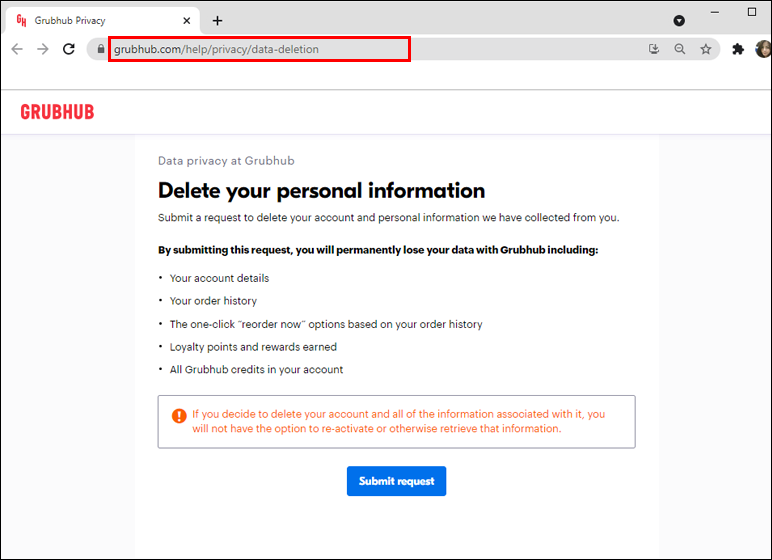772x560 pixels.
Task: Click the 'Submit a request to delete' sentence
Action: pos(388,218)
